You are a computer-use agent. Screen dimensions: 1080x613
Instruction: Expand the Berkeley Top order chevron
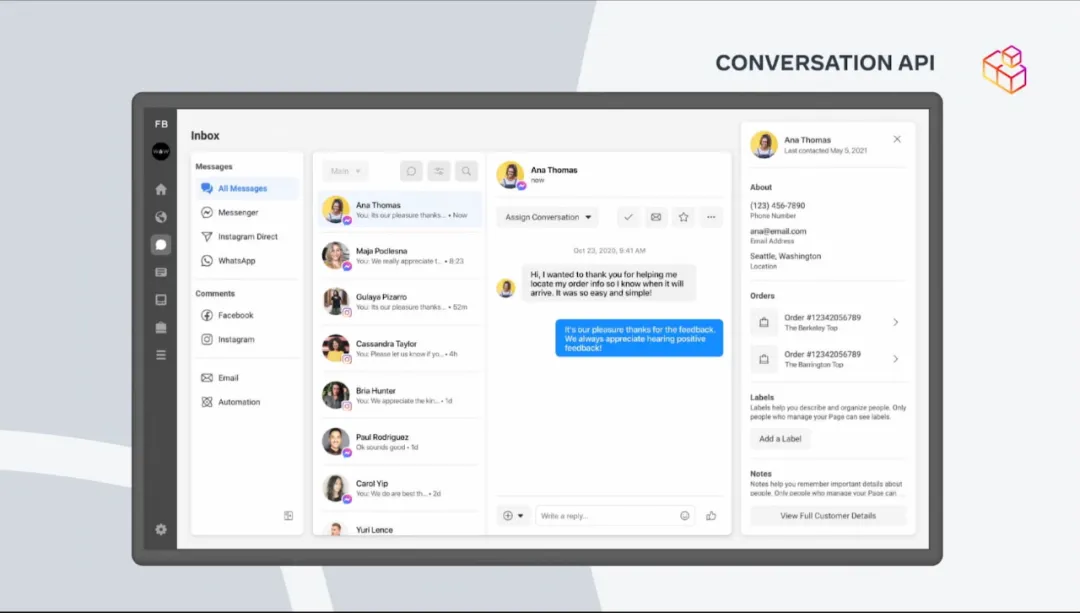click(895, 322)
